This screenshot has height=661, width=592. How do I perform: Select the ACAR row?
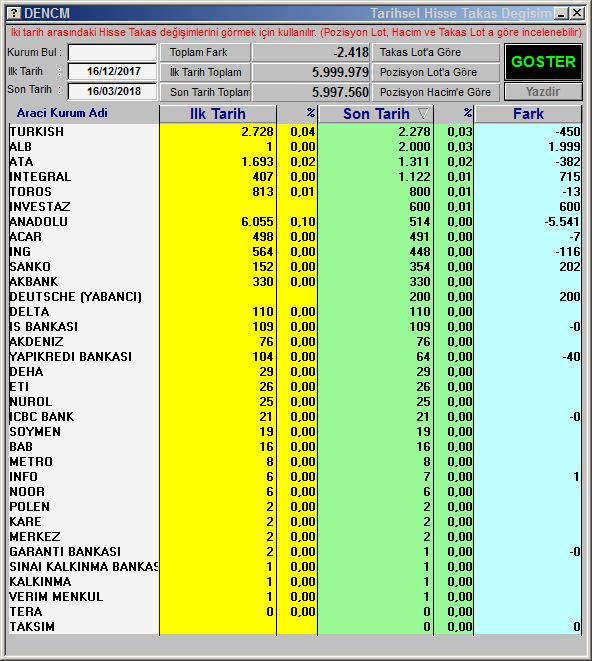point(295,236)
